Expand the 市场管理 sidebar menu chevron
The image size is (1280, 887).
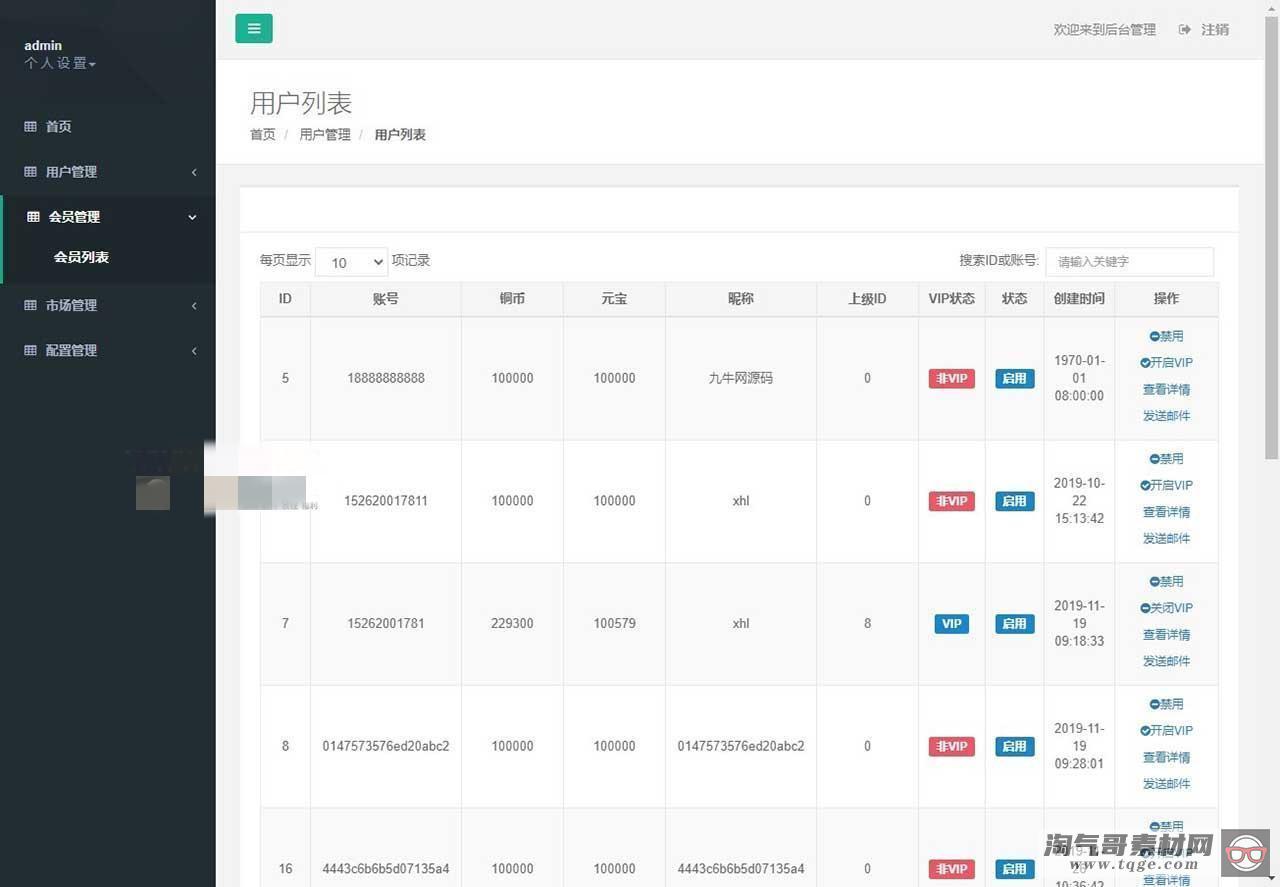click(x=194, y=306)
